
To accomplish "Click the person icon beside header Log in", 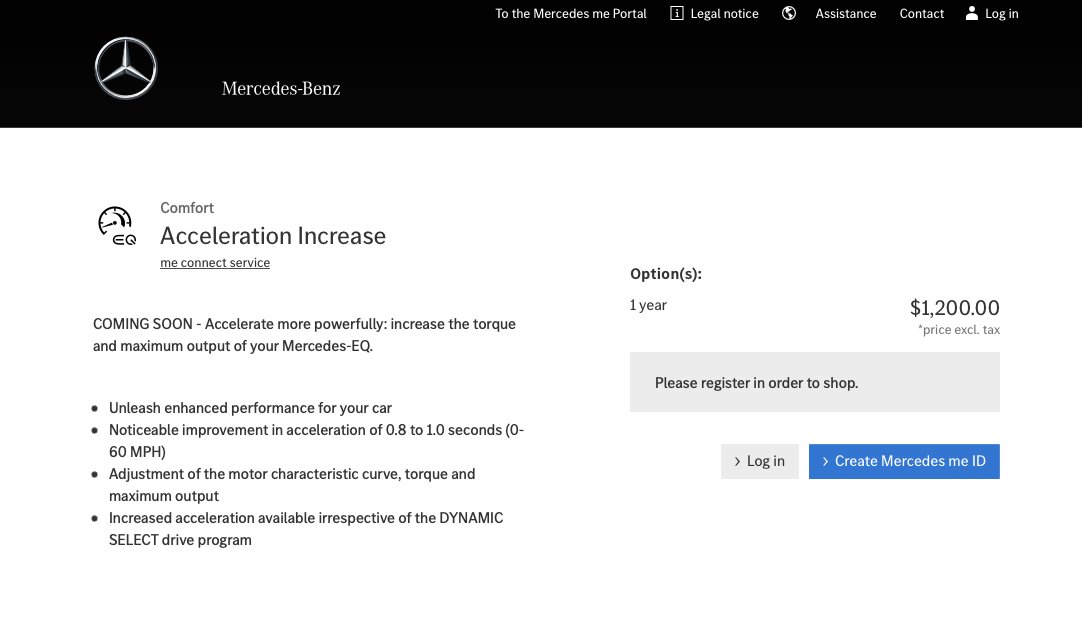I will point(971,14).
